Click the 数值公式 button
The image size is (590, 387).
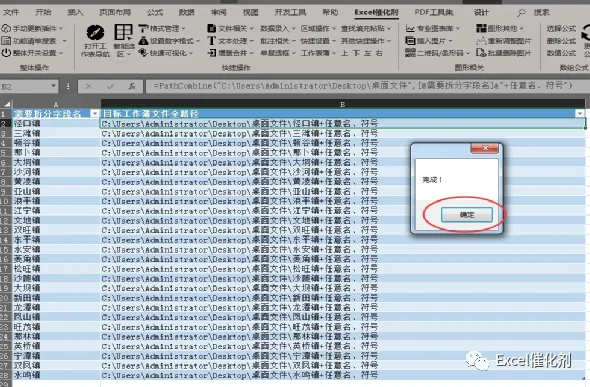click(561, 53)
